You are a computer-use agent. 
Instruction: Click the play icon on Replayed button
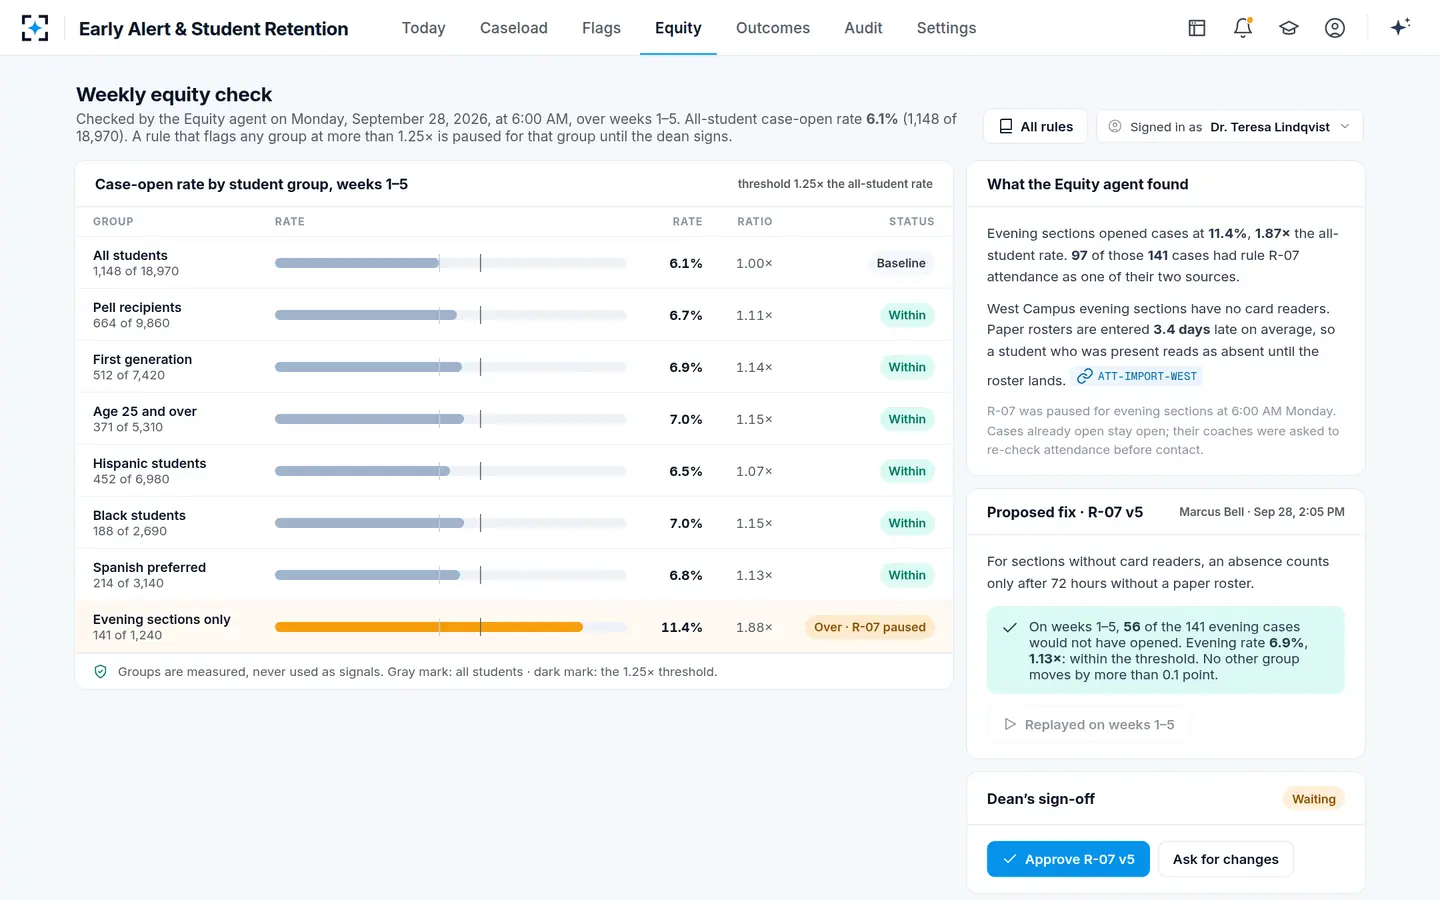click(x=1010, y=724)
